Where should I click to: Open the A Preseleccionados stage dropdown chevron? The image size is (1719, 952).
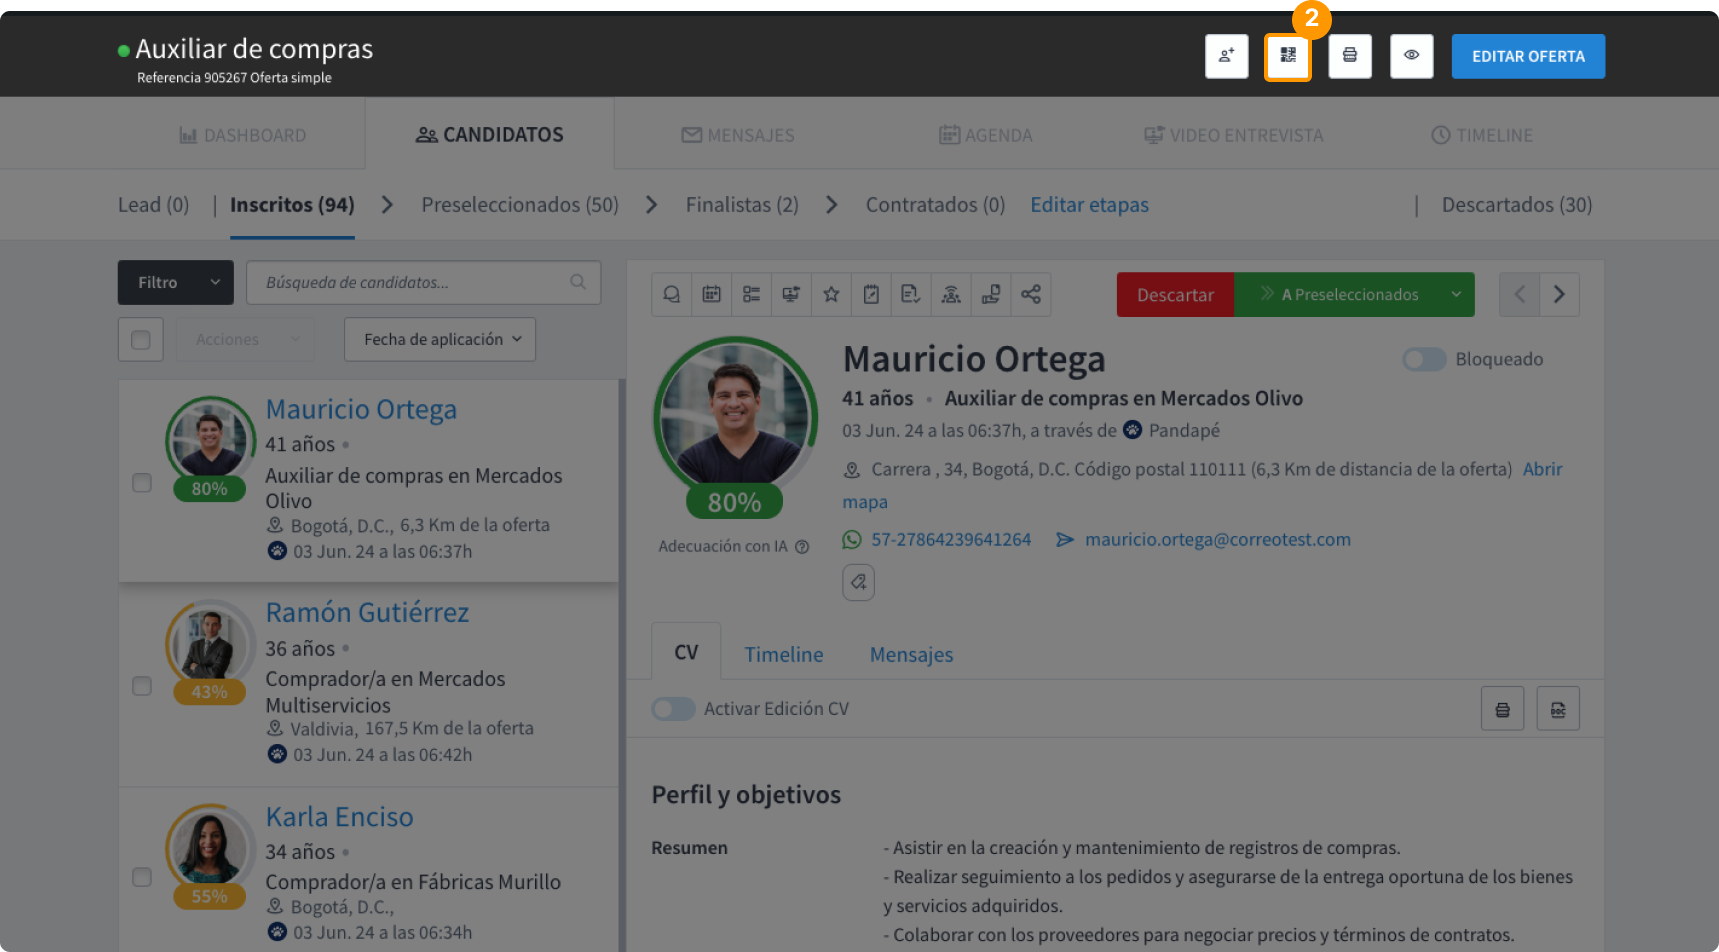[1456, 294]
